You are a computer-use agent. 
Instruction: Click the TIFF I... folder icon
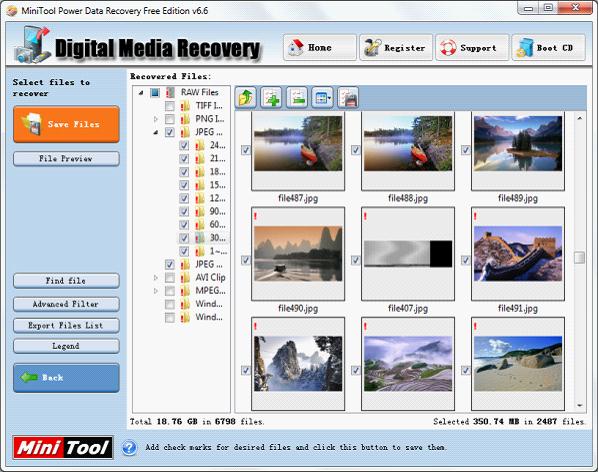click(x=185, y=106)
